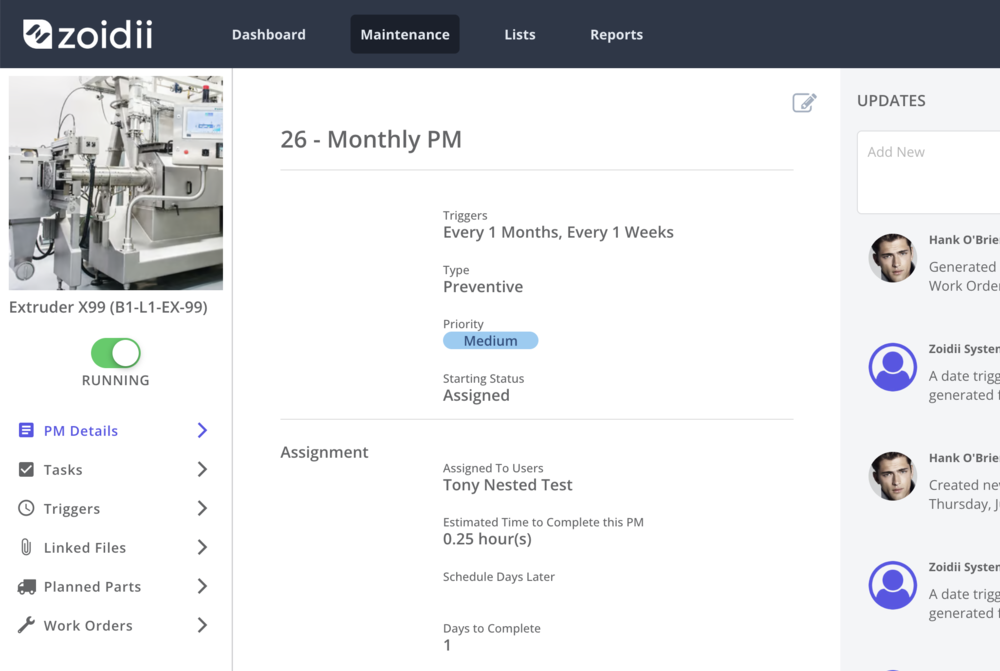The height and width of the screenshot is (671, 1000).
Task: Select the Maintenance tab
Action: pos(405,34)
